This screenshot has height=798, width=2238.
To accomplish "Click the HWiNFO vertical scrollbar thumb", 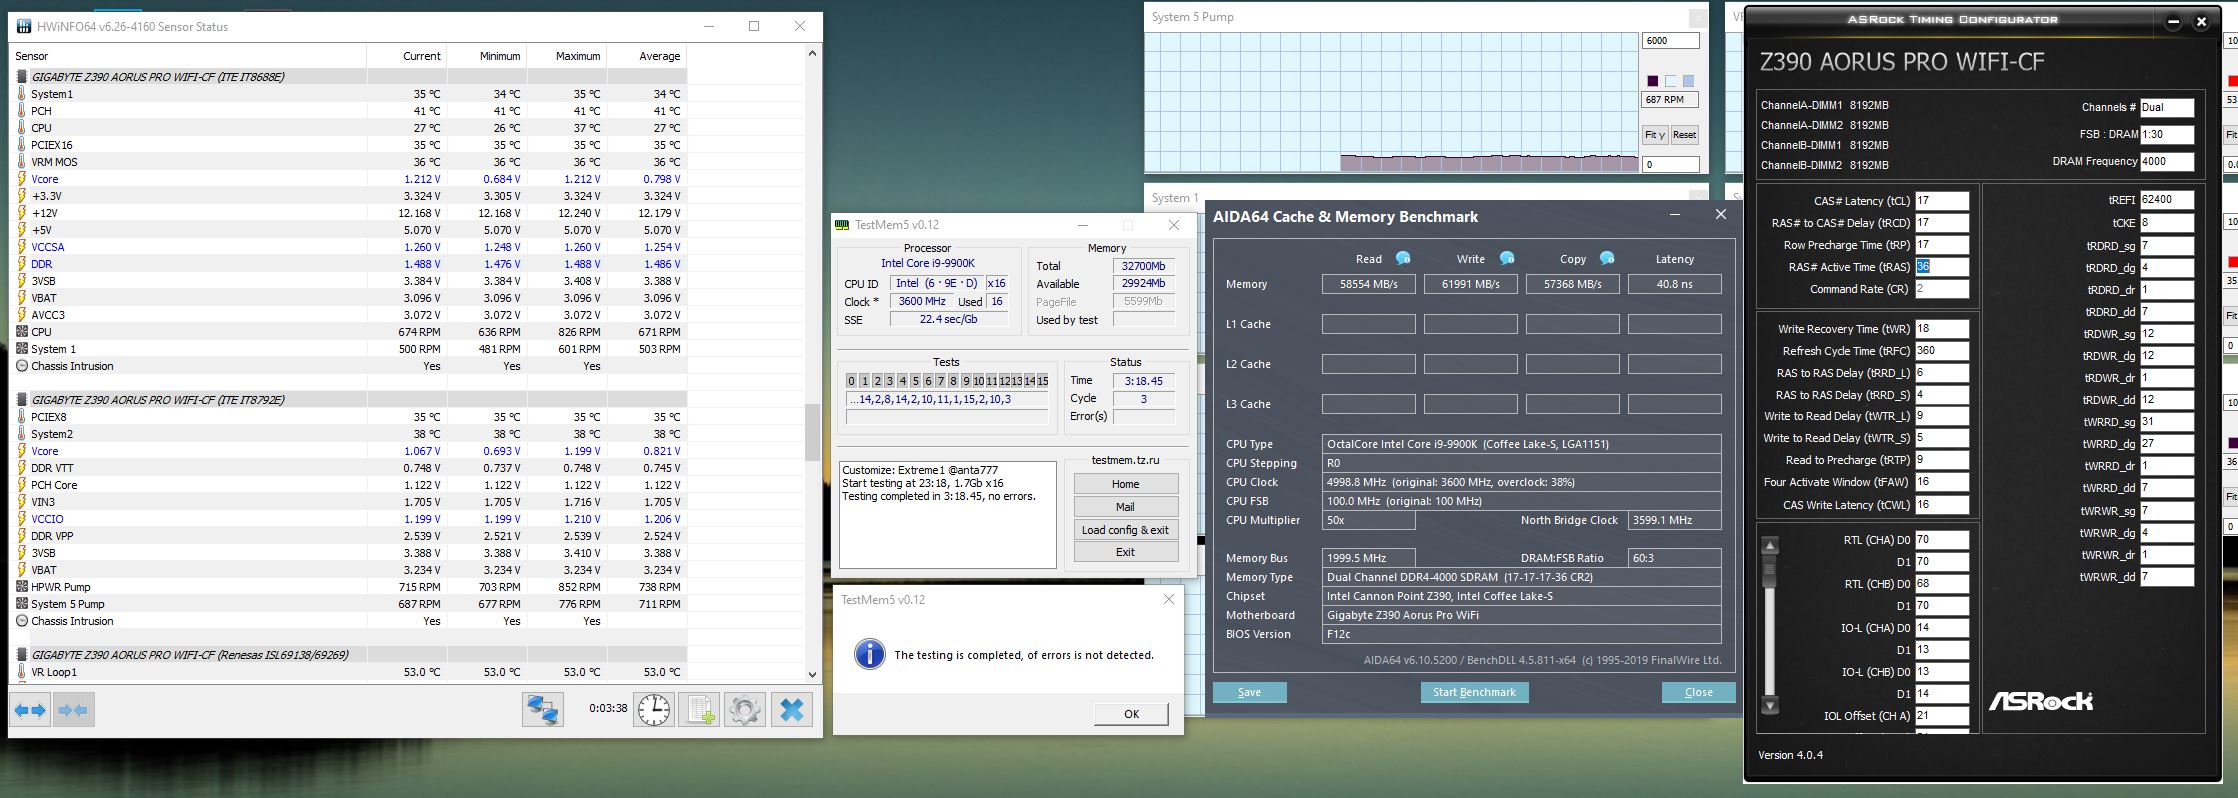I will [x=812, y=433].
